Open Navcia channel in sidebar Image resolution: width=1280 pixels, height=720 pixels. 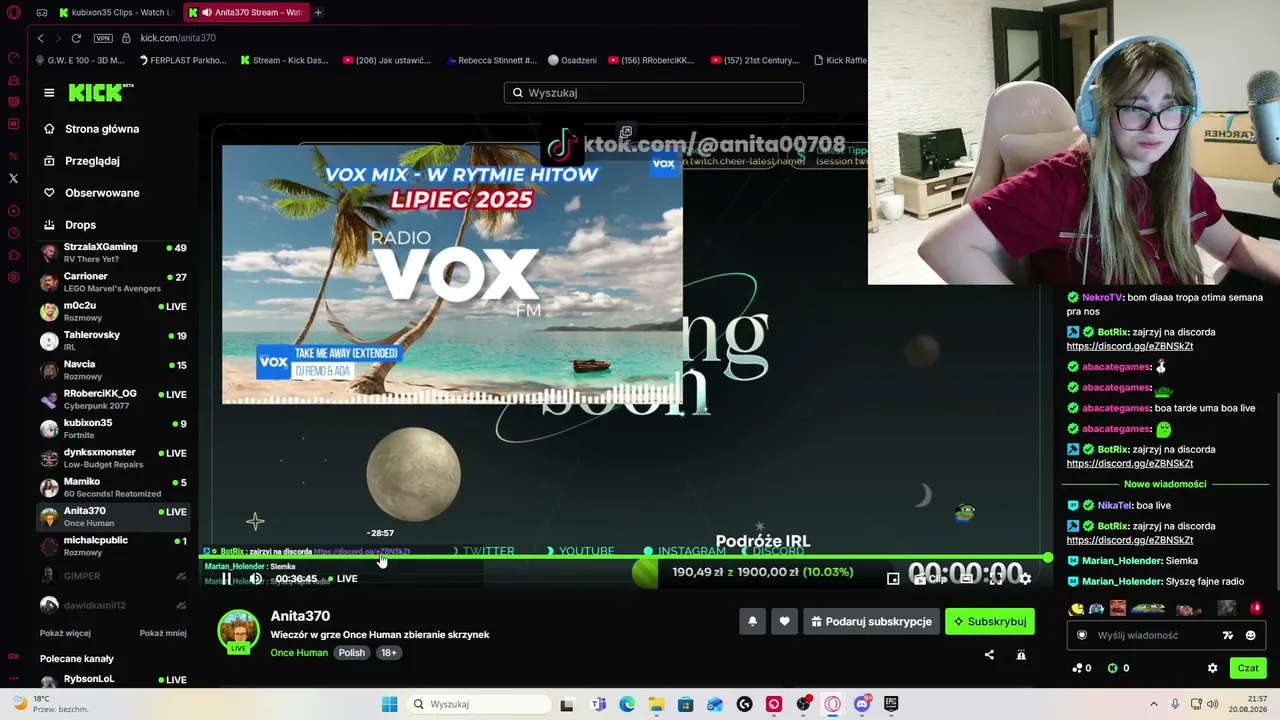[x=114, y=370]
